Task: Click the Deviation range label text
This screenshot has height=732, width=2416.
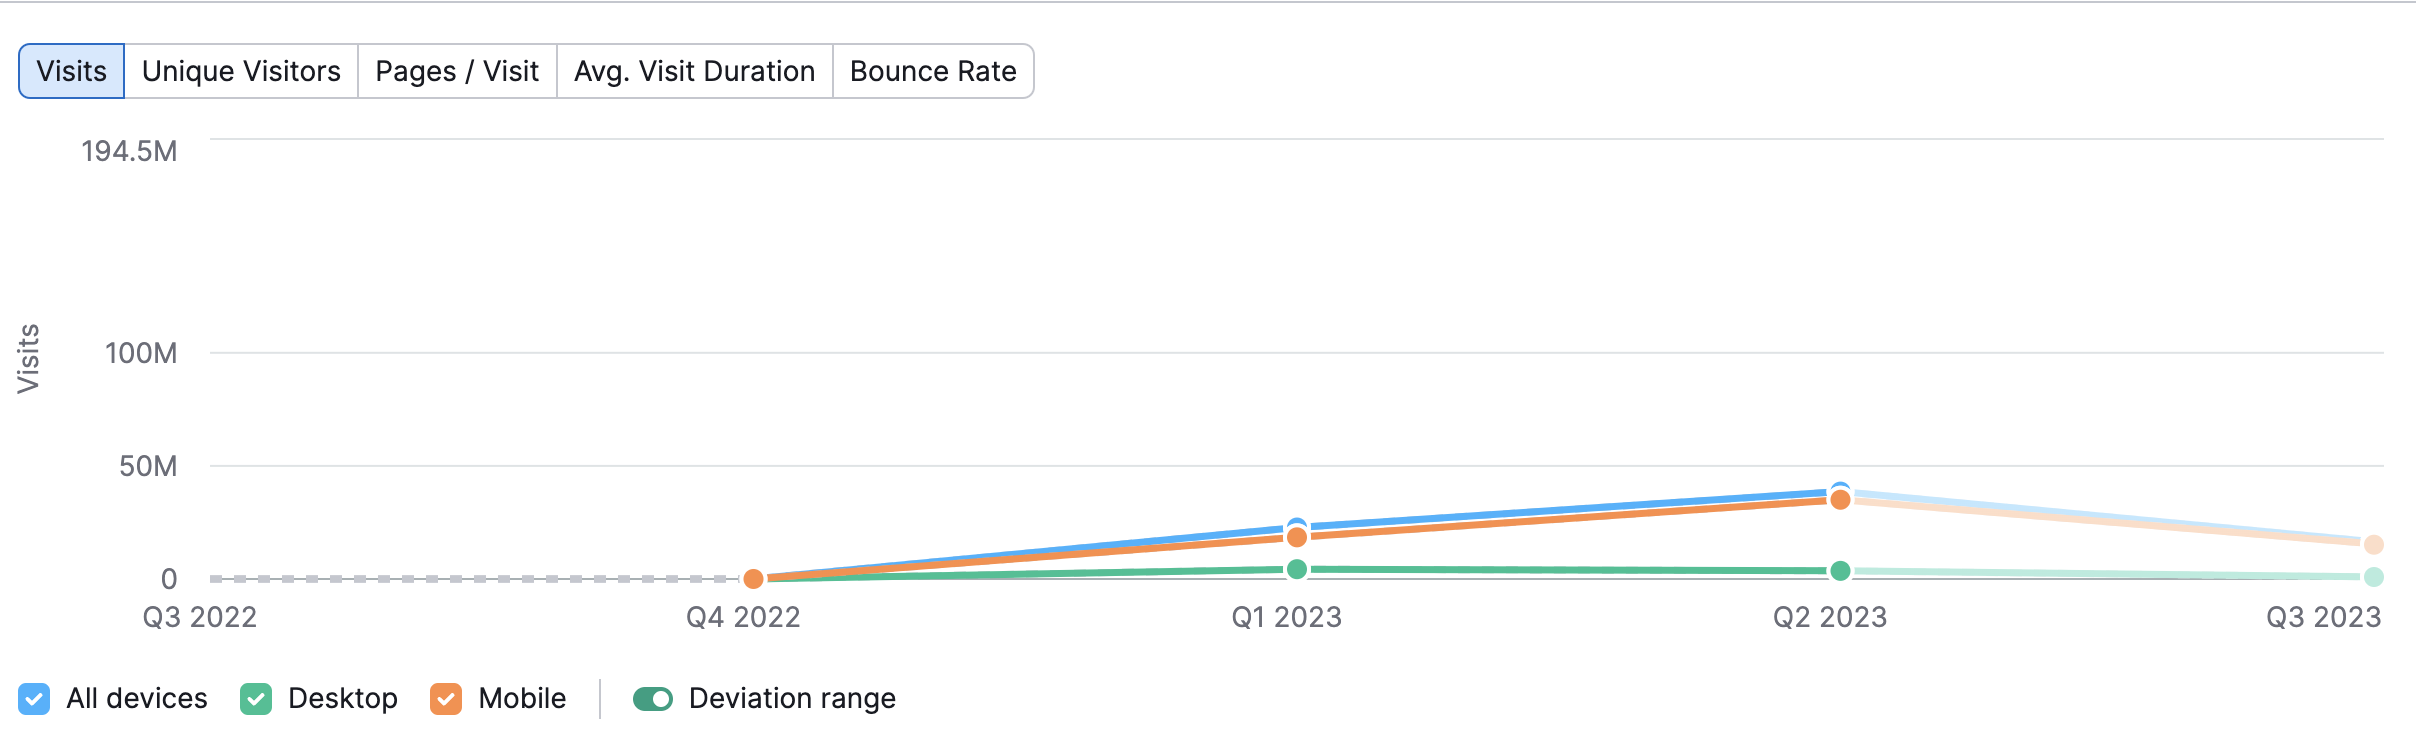Action: point(792,698)
